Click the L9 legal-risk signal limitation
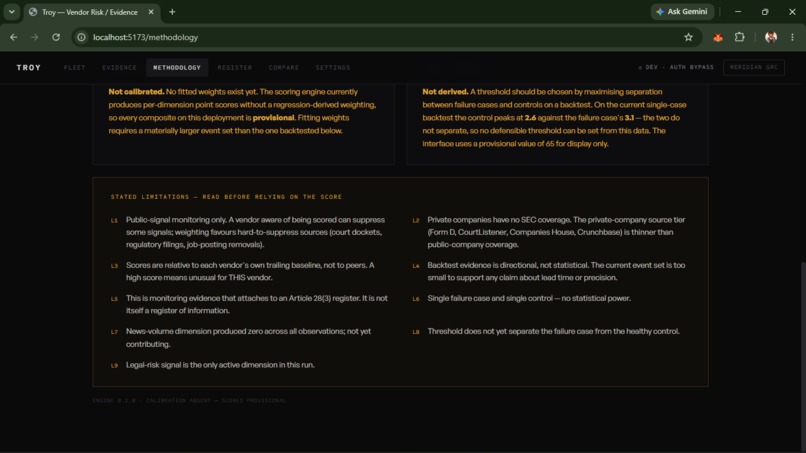This screenshot has height=453, width=806. click(213, 365)
